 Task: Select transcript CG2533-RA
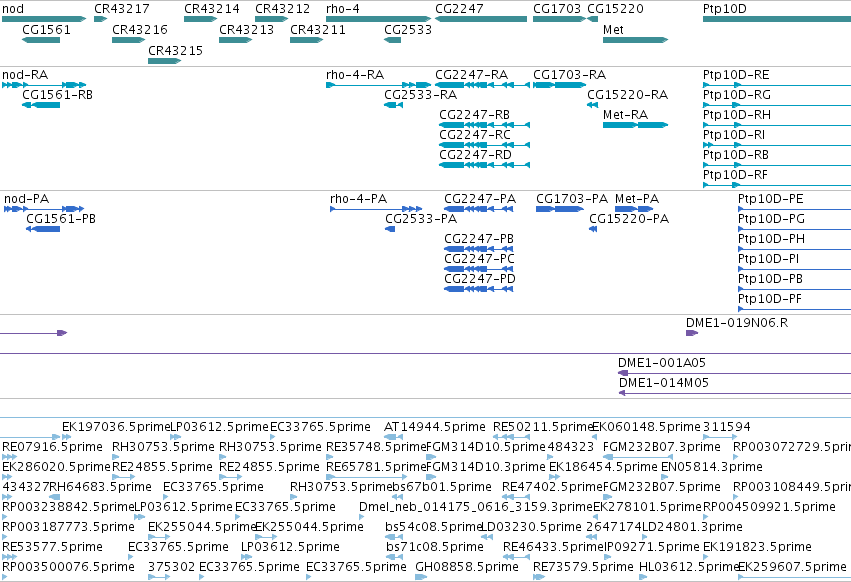pos(393,105)
